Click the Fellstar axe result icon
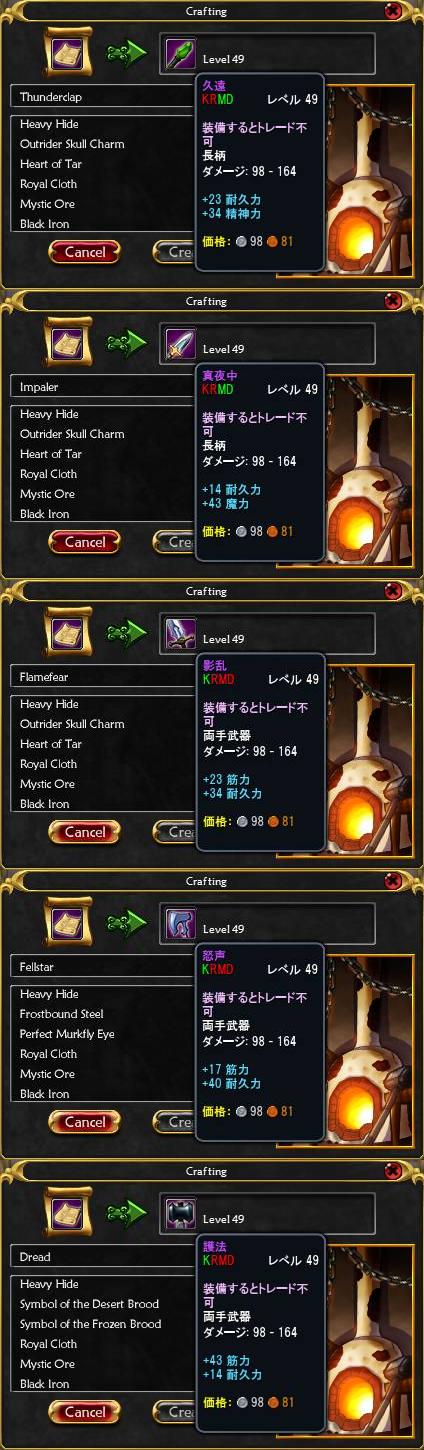Viewport: 424px width, 1450px height. pyautogui.click(x=180, y=923)
